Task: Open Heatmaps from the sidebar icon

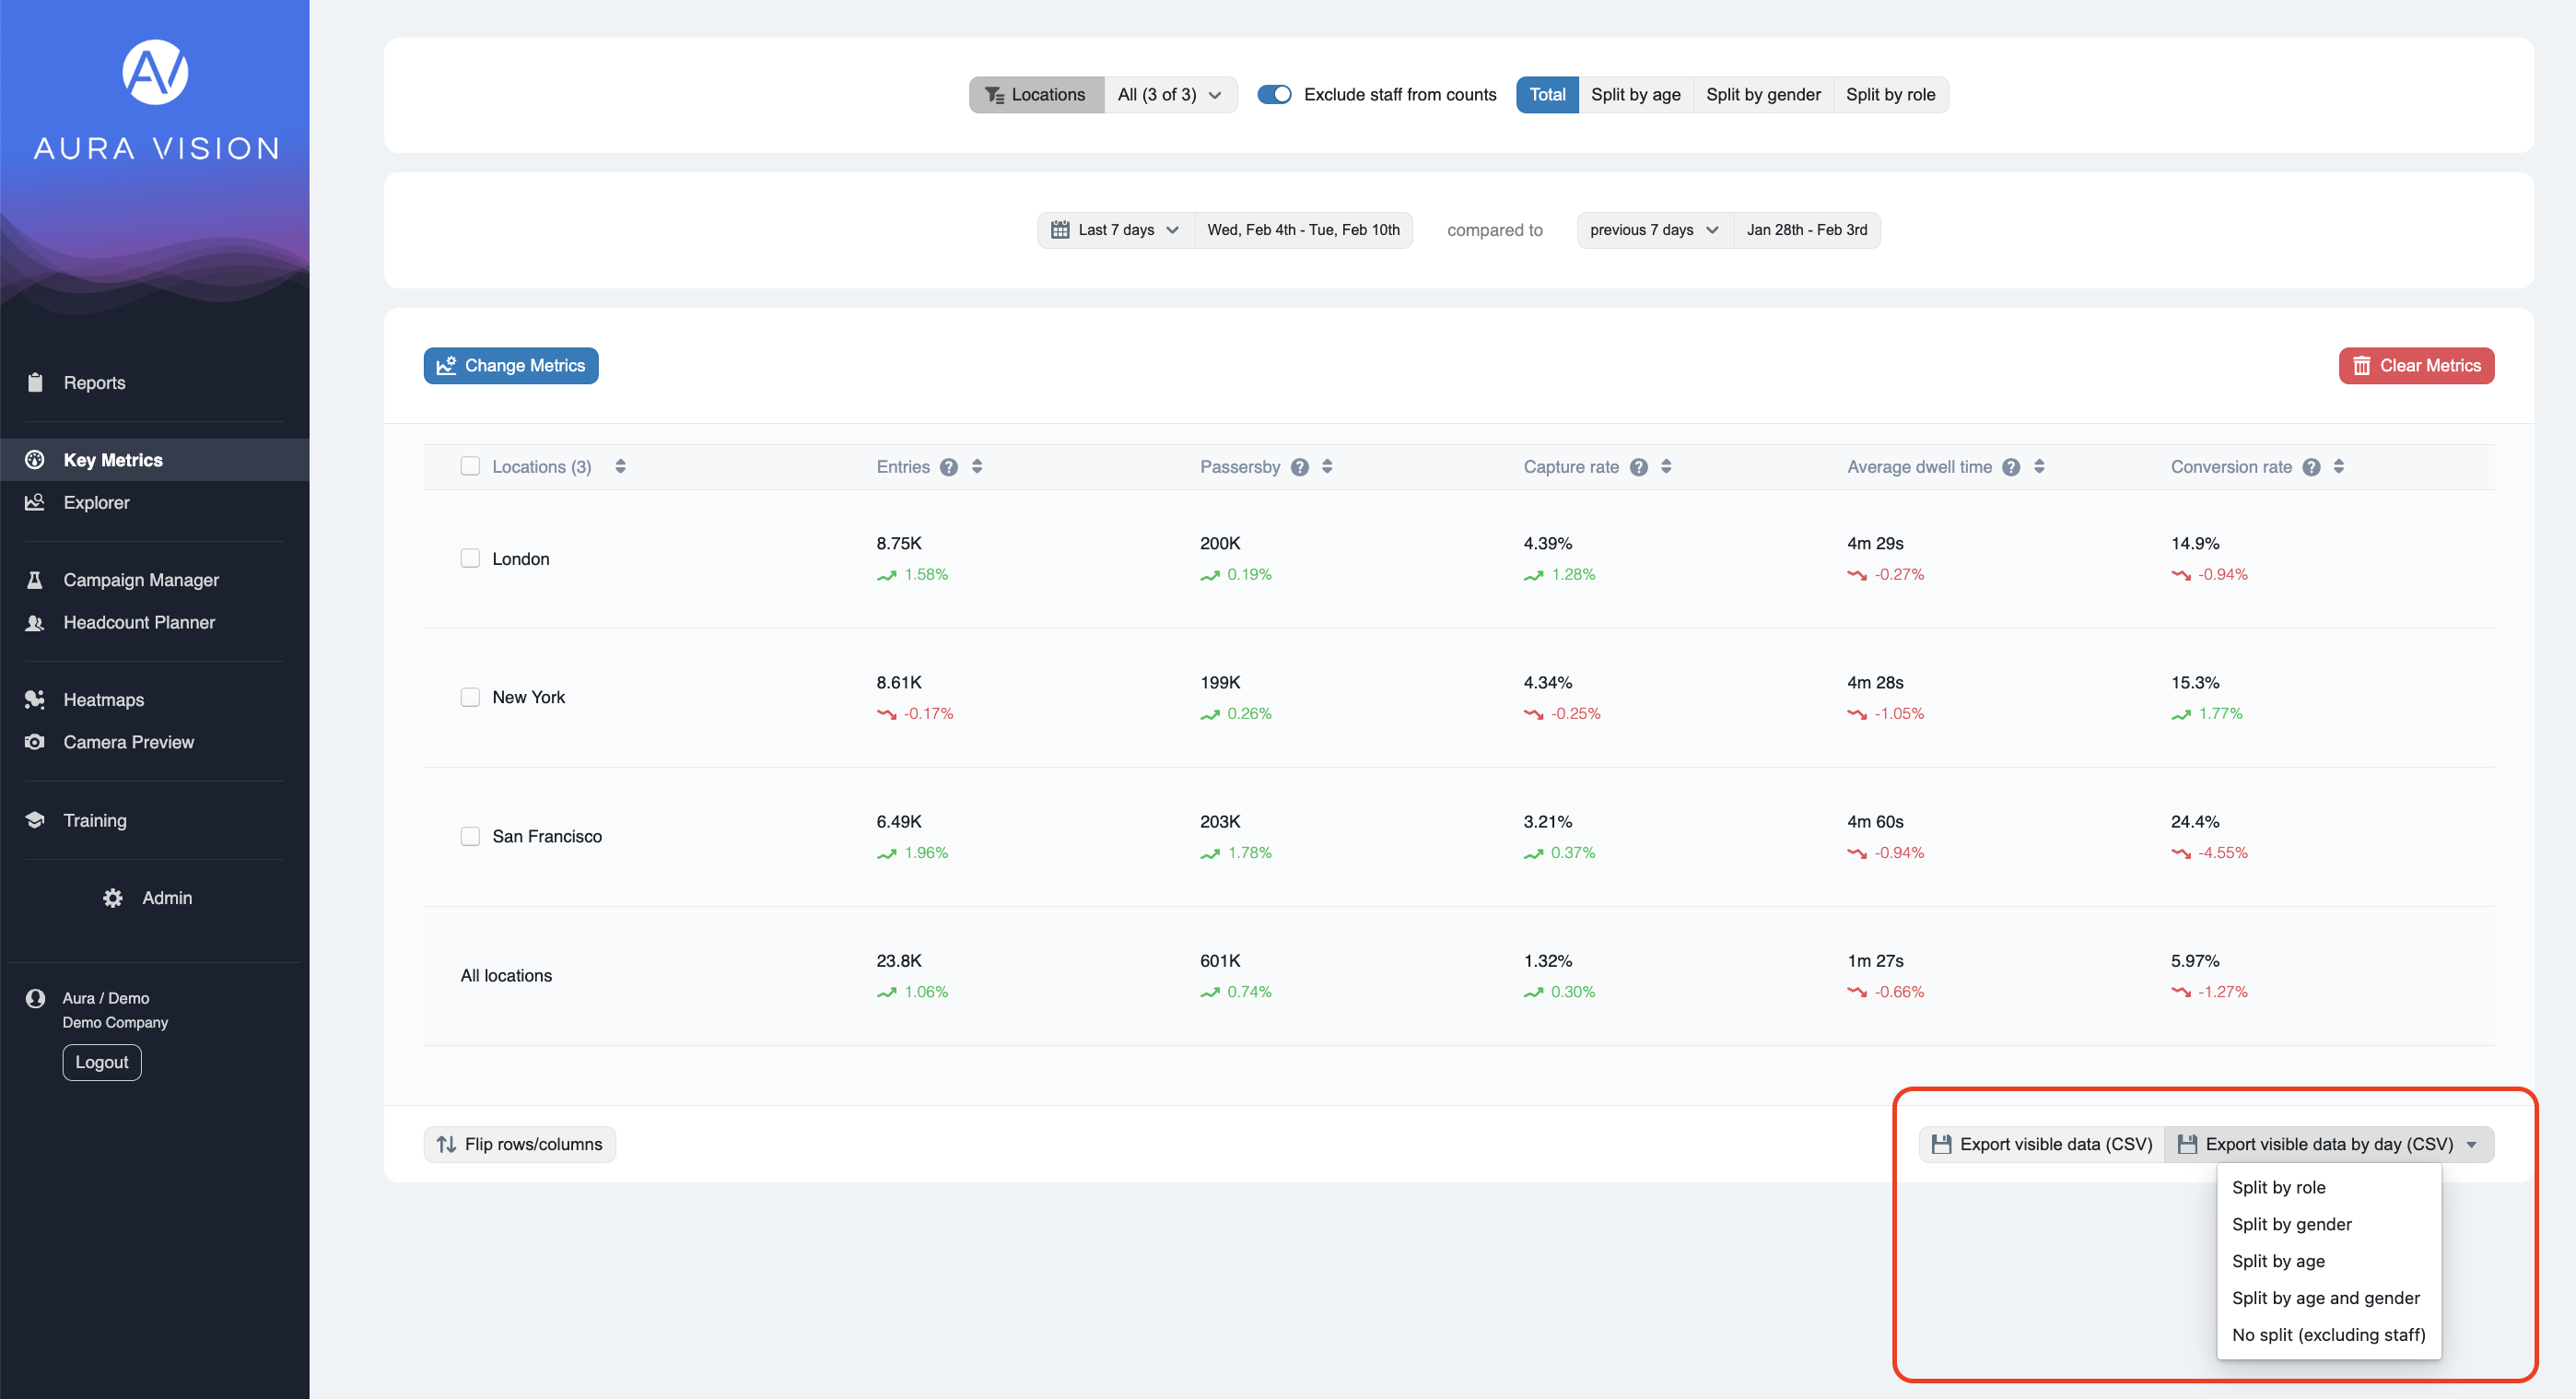Action: click(x=35, y=699)
